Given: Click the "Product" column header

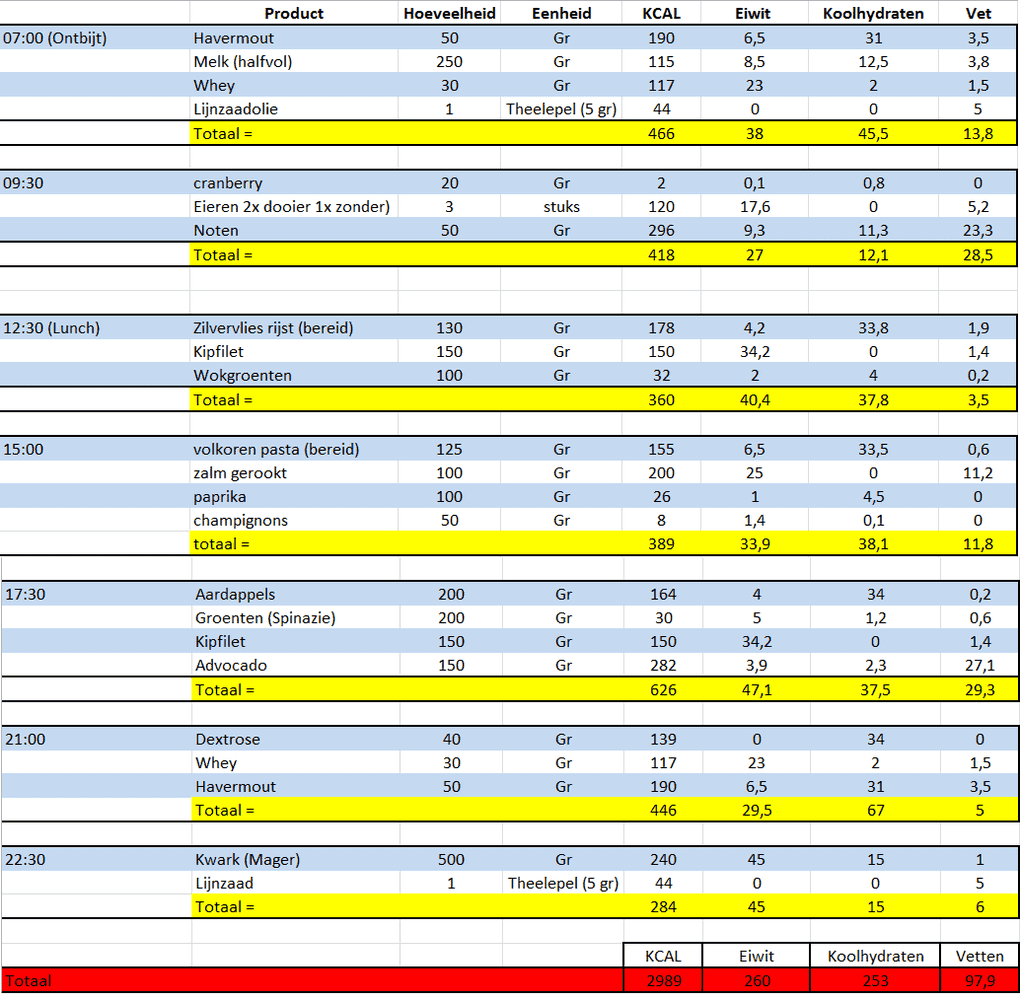Looking at the screenshot, I should [294, 14].
